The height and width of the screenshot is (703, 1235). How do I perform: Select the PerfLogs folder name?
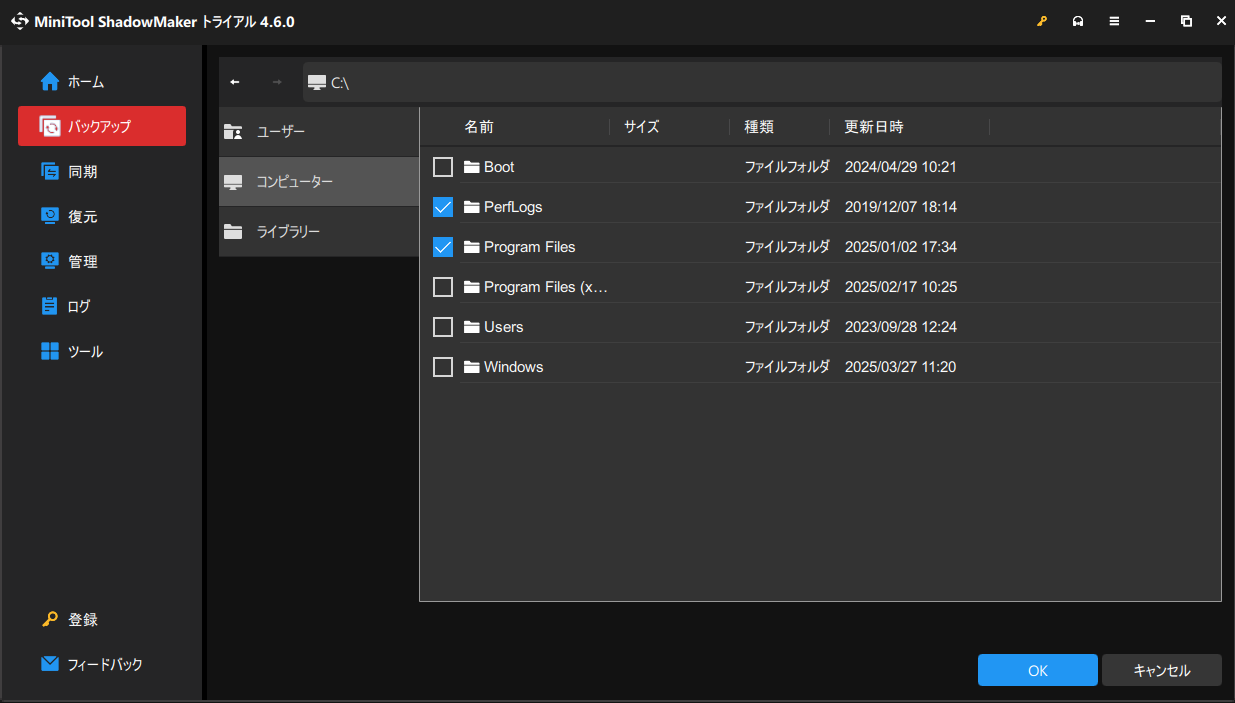513,207
